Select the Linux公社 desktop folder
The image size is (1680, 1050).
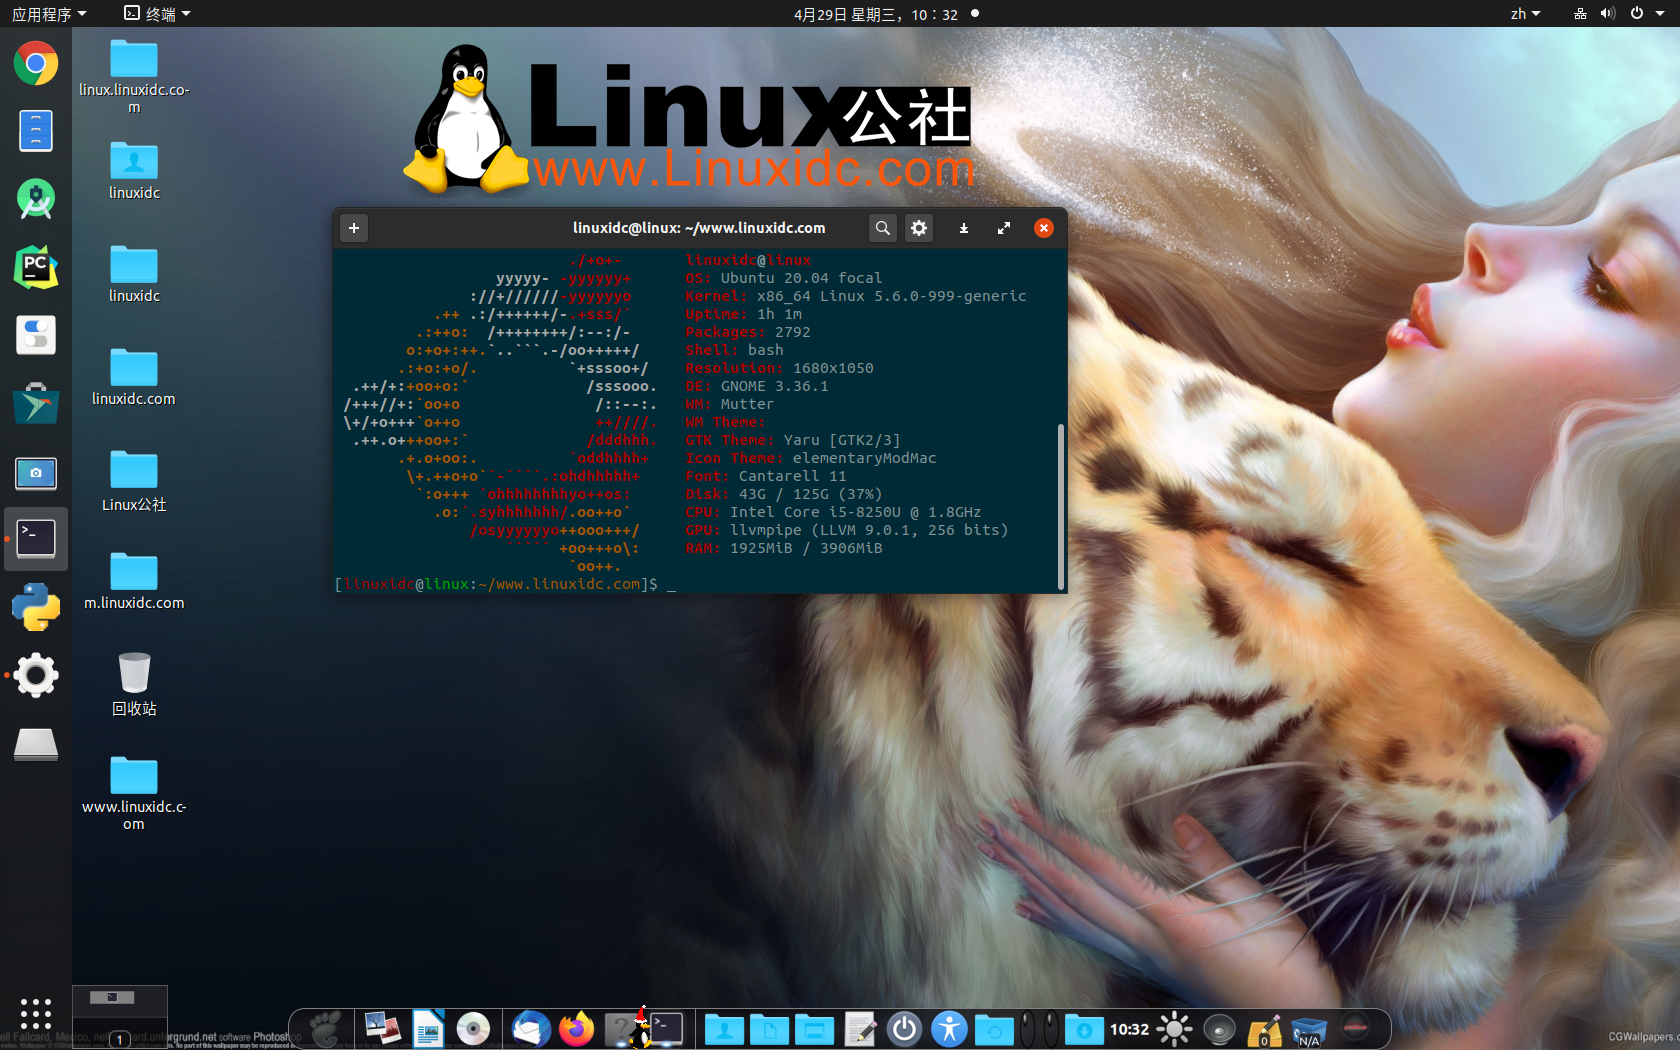tap(134, 481)
